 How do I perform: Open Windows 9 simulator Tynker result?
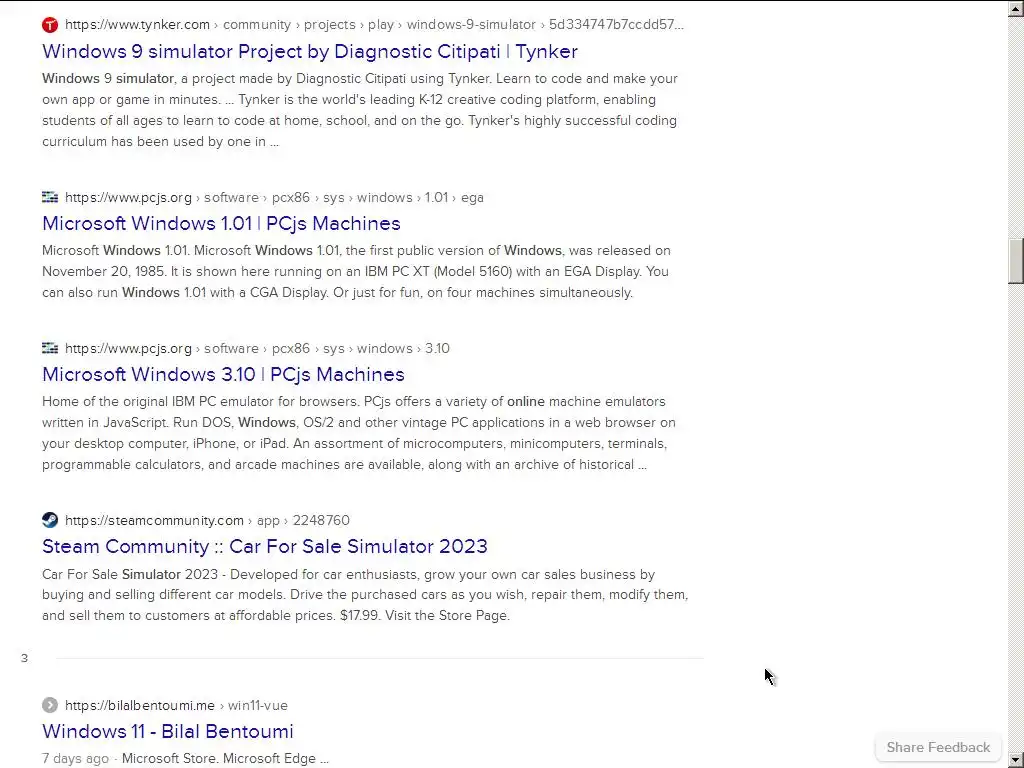pos(310,52)
